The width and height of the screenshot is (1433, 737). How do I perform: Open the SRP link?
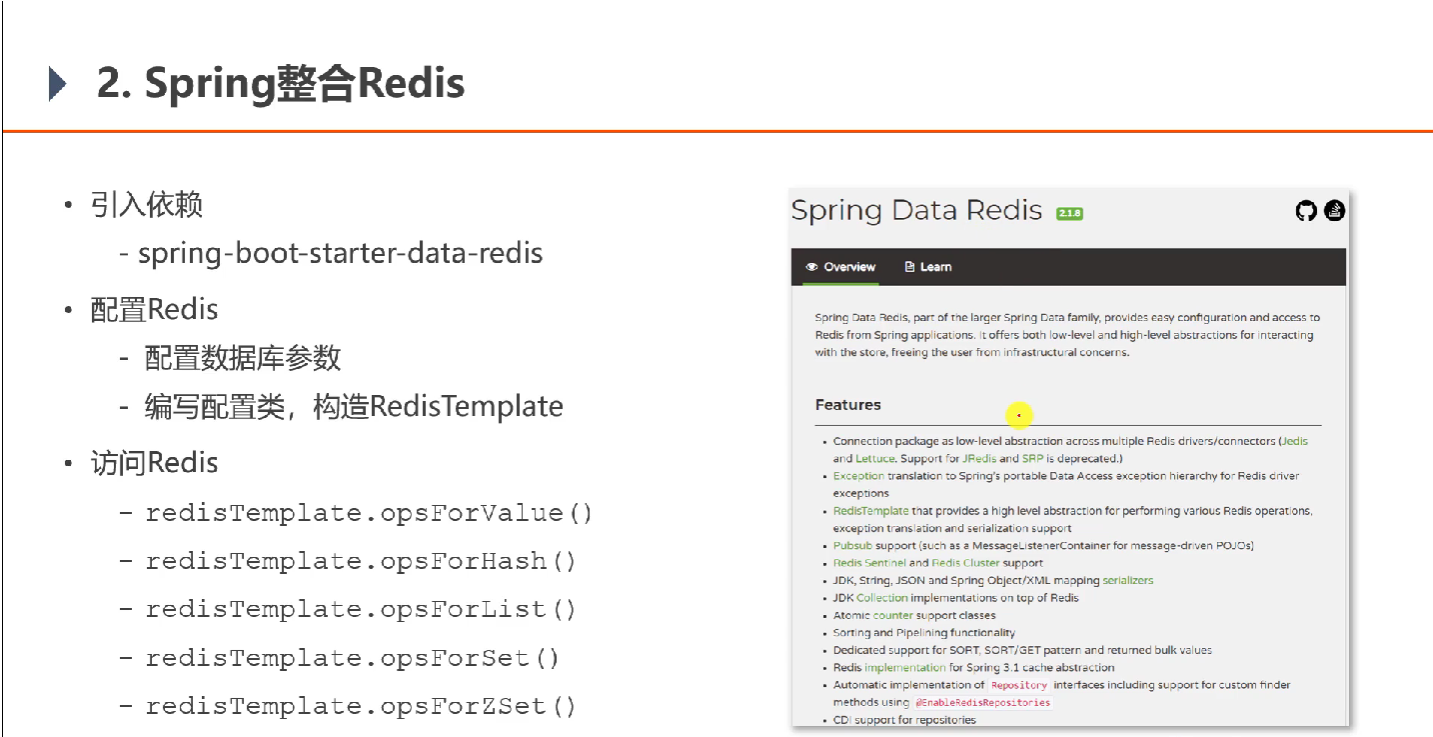(1033, 458)
